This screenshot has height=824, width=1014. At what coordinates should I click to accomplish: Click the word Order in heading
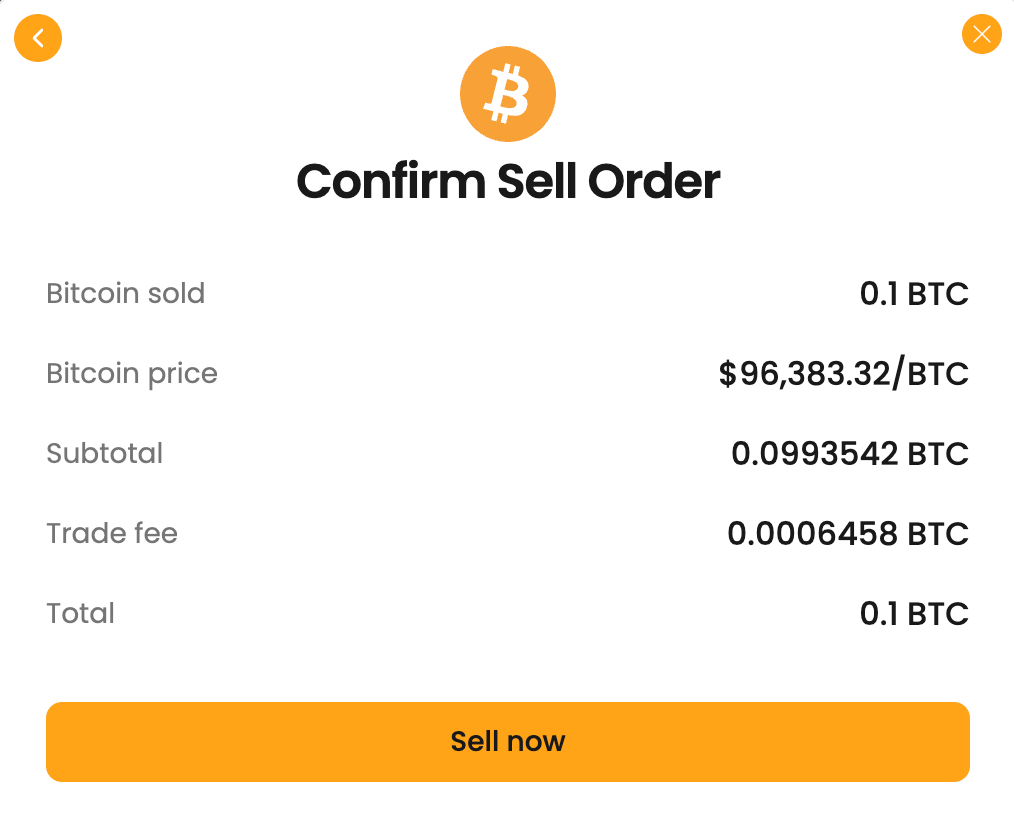pos(654,182)
